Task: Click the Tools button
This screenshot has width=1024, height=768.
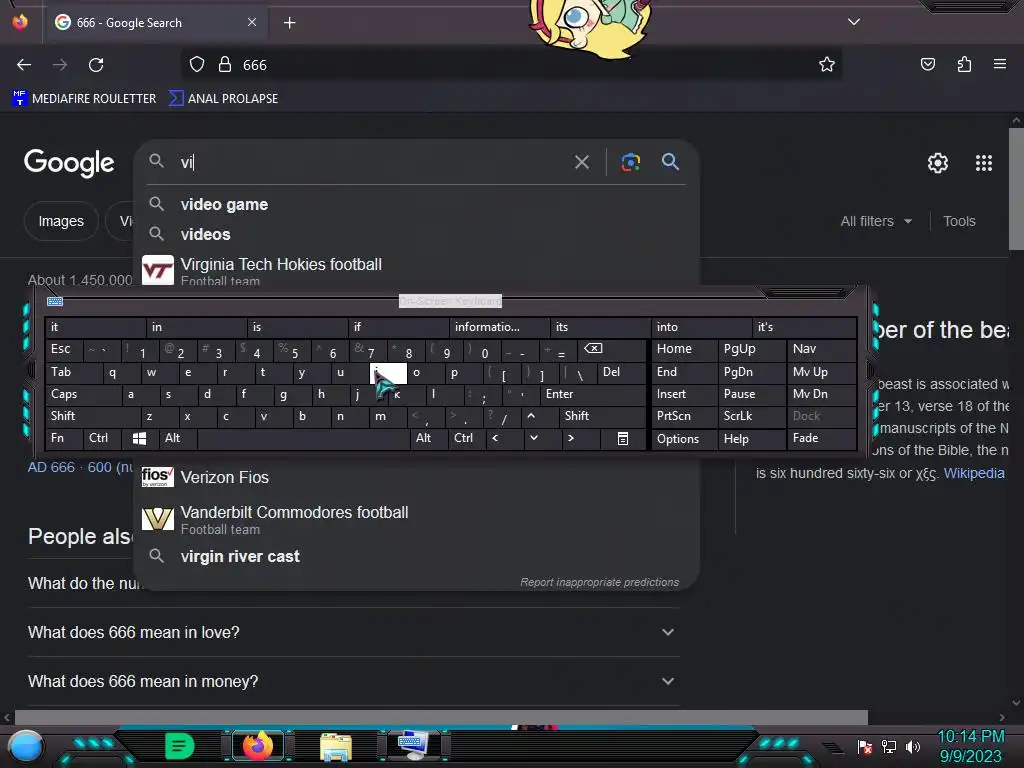Action: point(959,221)
